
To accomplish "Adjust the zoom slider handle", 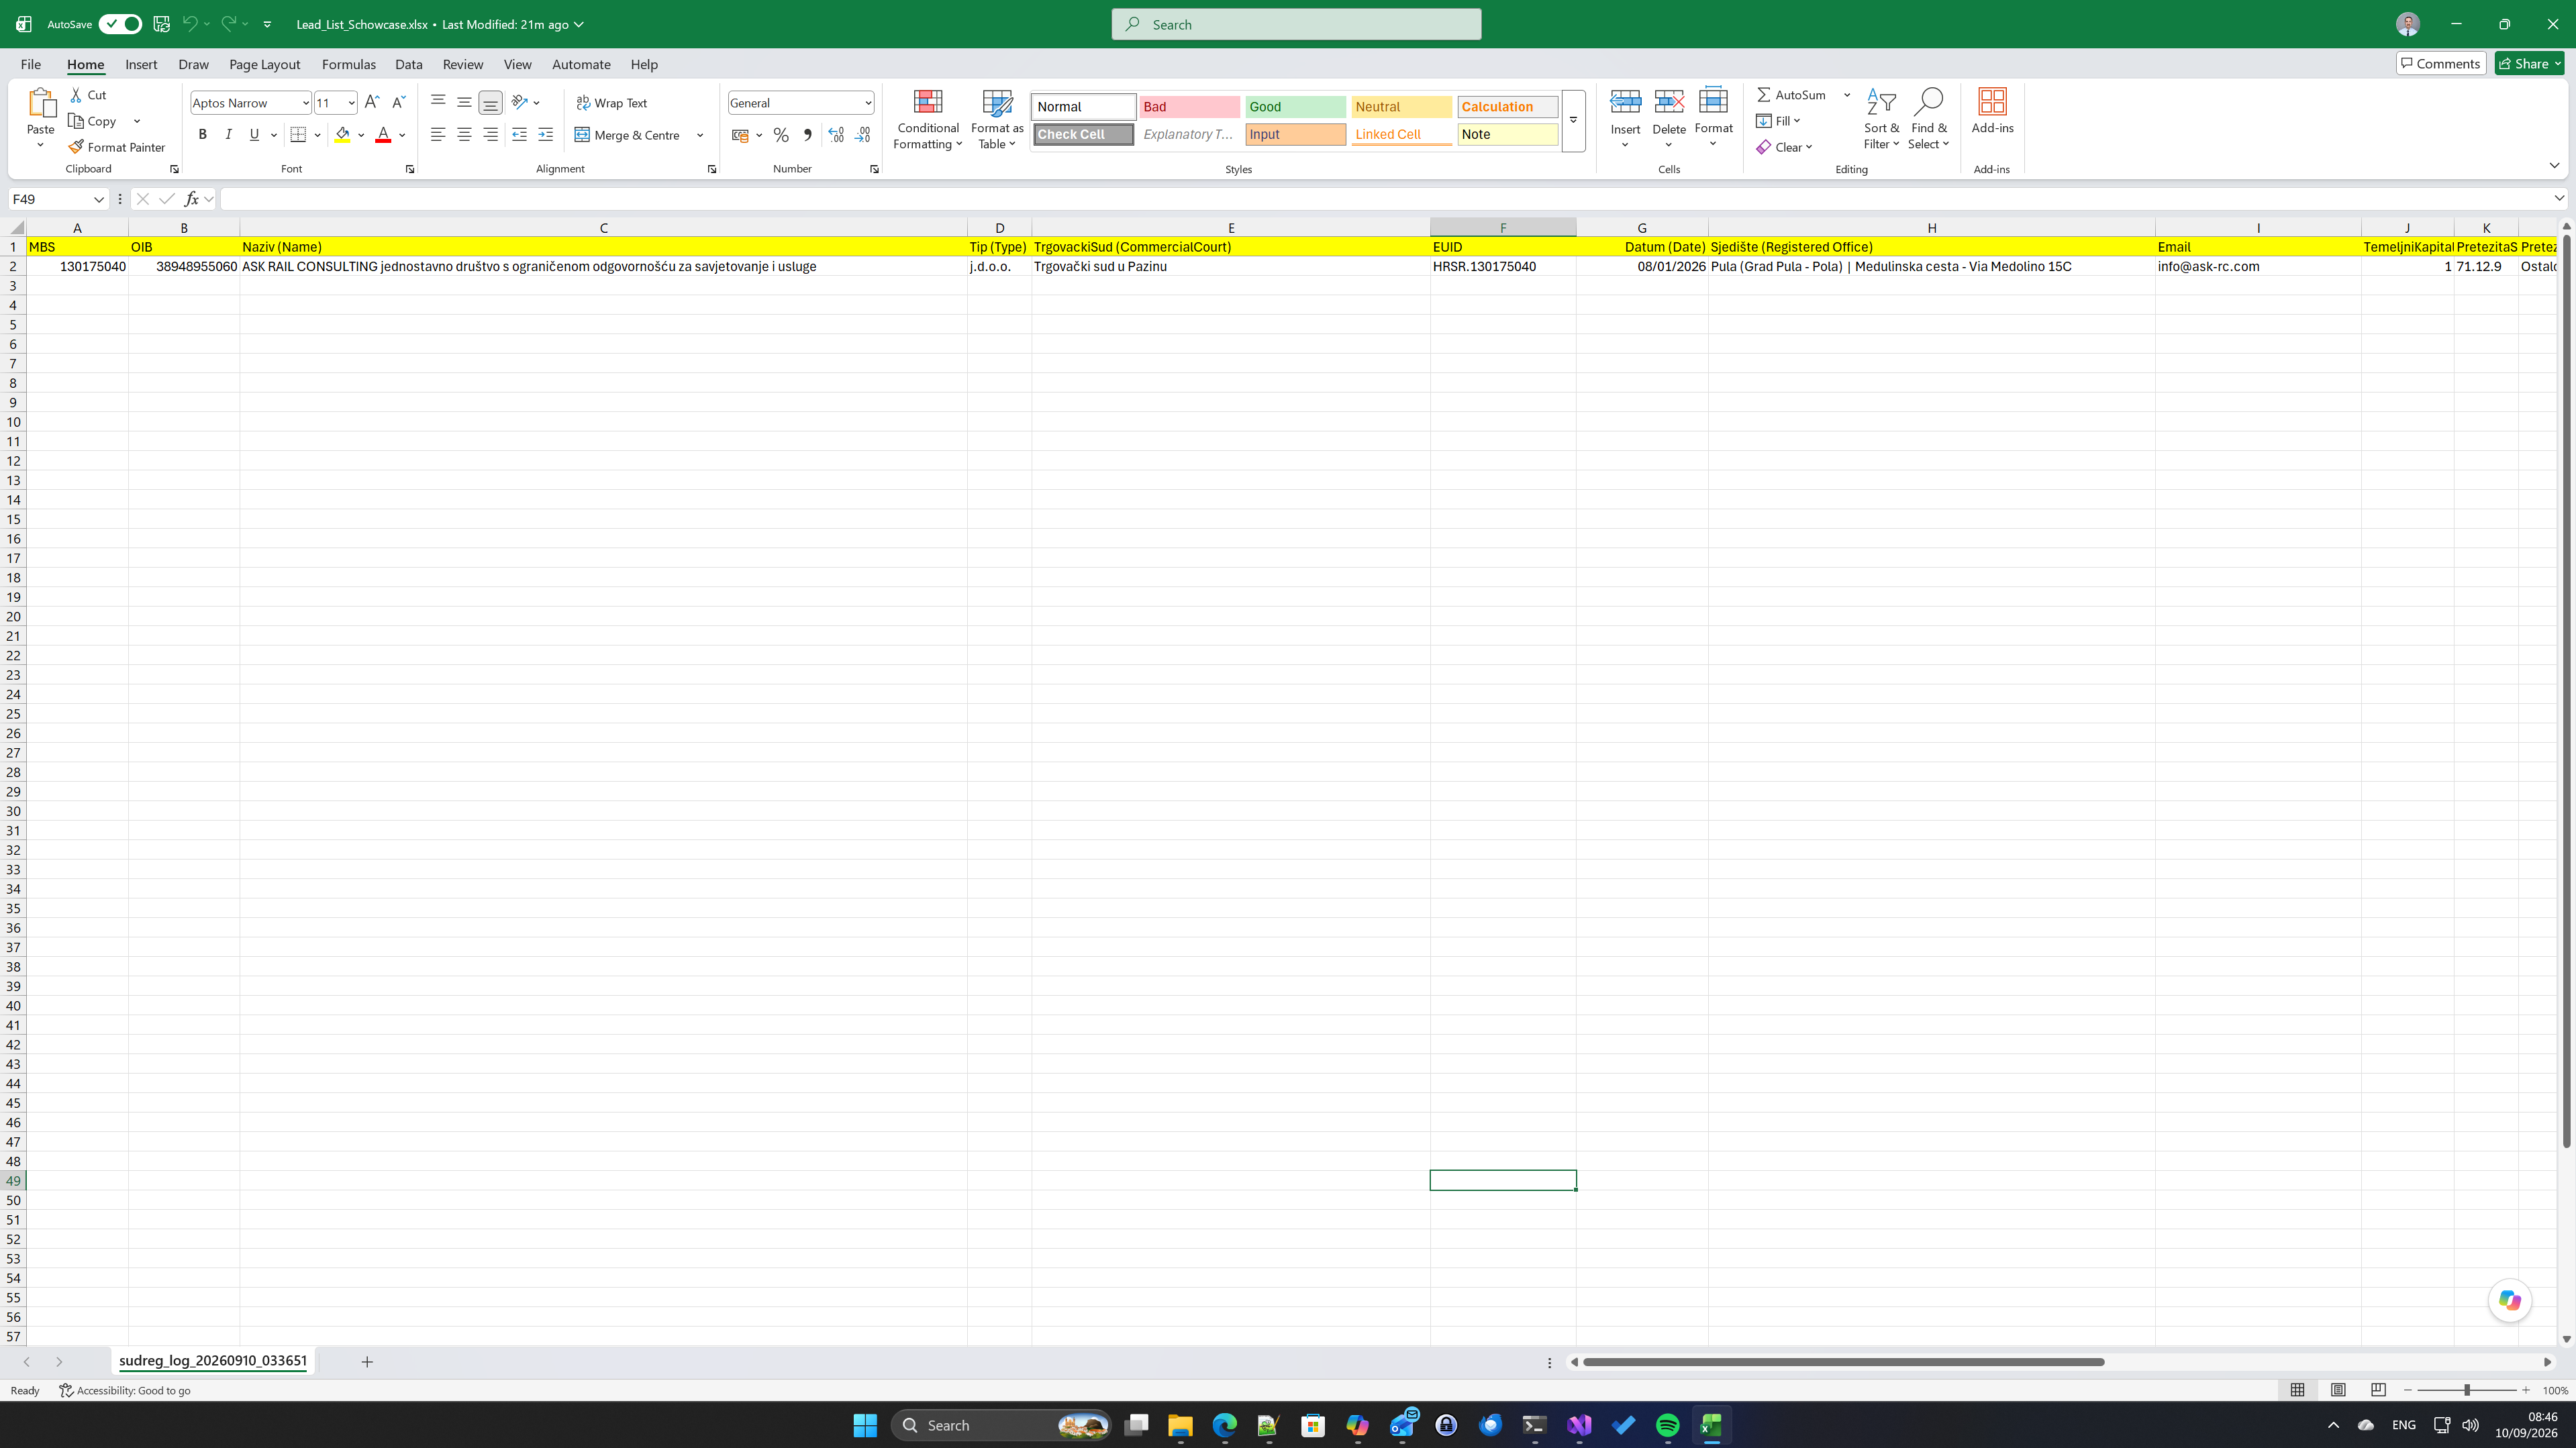I will tap(2467, 1390).
